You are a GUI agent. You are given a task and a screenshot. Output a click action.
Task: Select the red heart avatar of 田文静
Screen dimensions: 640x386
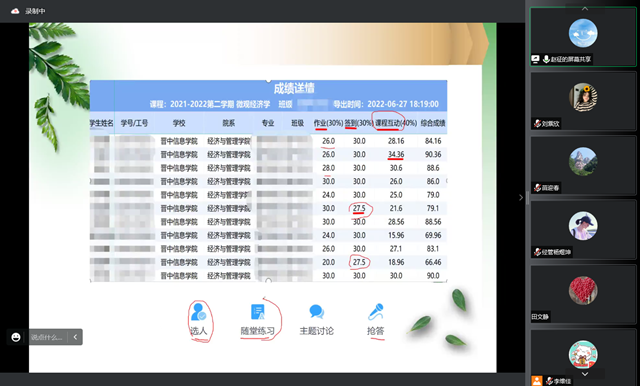583,290
